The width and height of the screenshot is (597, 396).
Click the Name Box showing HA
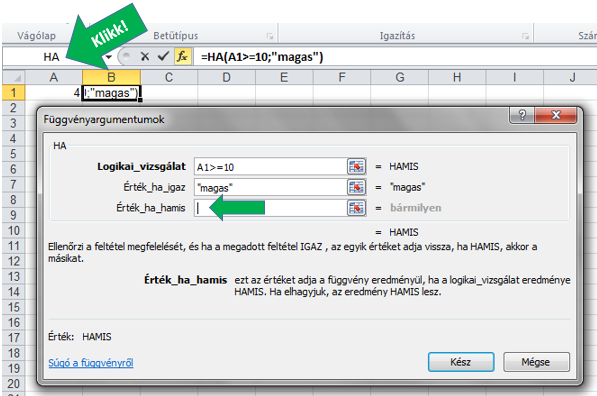51,57
